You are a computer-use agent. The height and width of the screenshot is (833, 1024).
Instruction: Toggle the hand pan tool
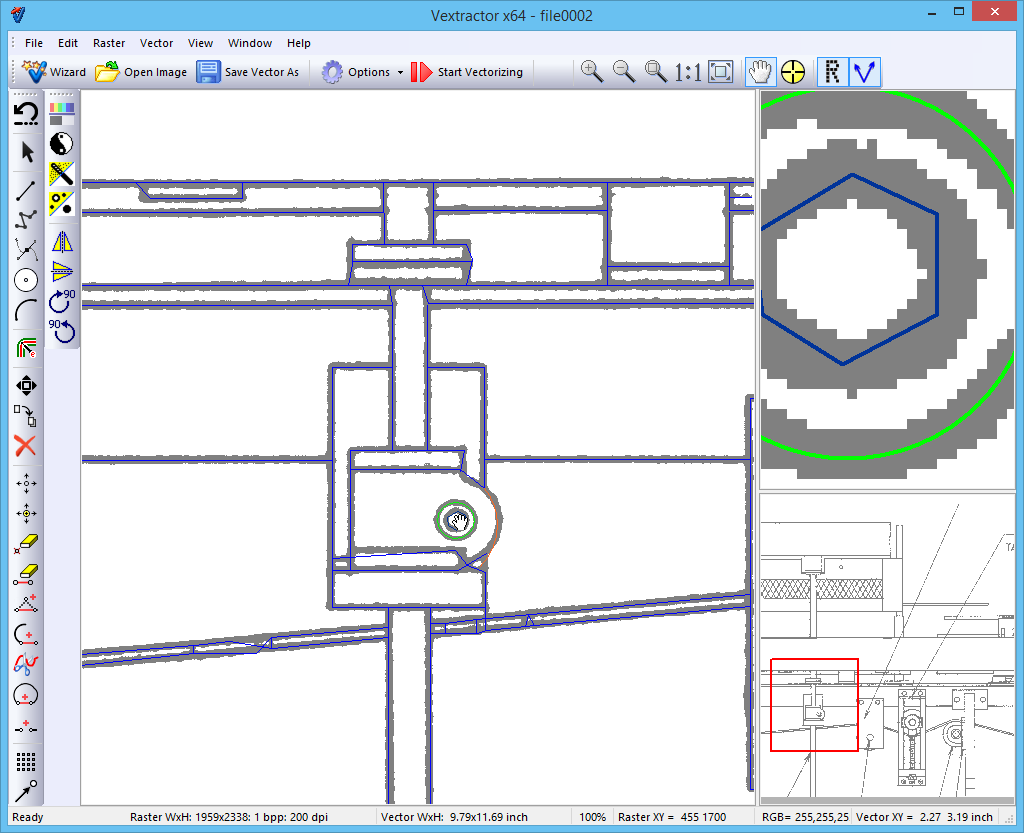[x=761, y=71]
